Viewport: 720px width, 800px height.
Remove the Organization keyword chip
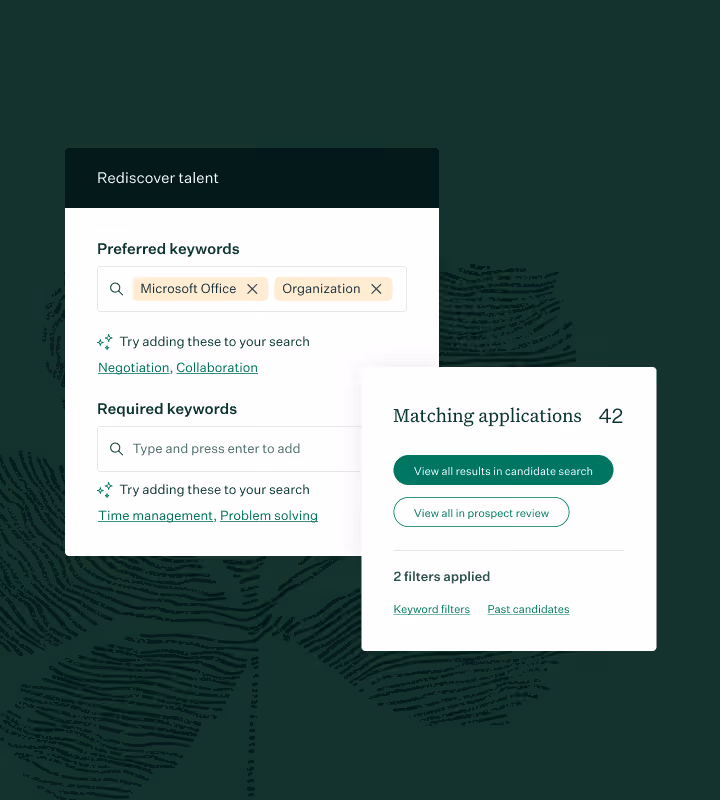coord(376,289)
